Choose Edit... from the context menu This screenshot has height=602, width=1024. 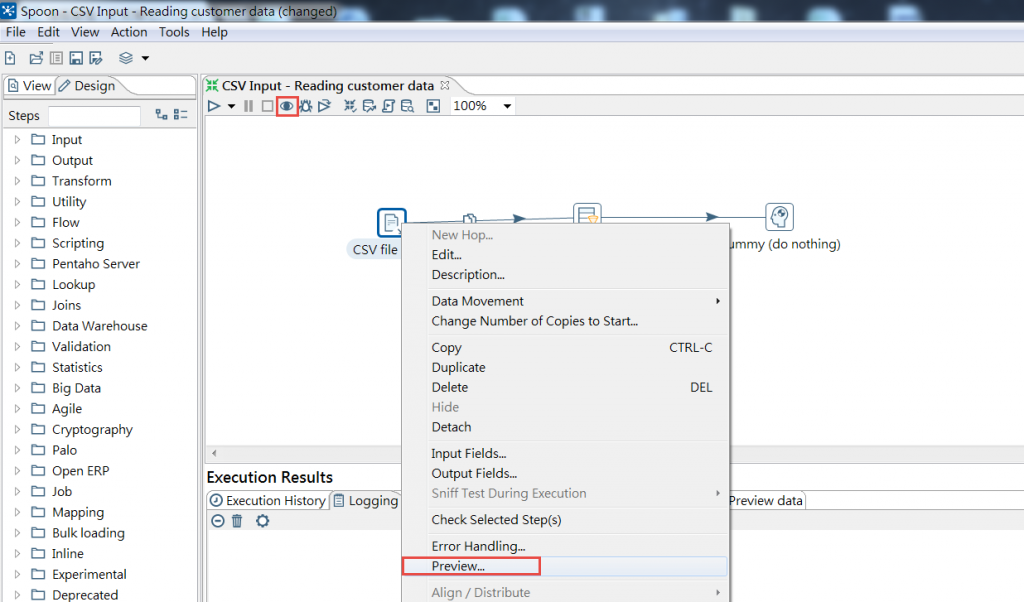[565, 255]
